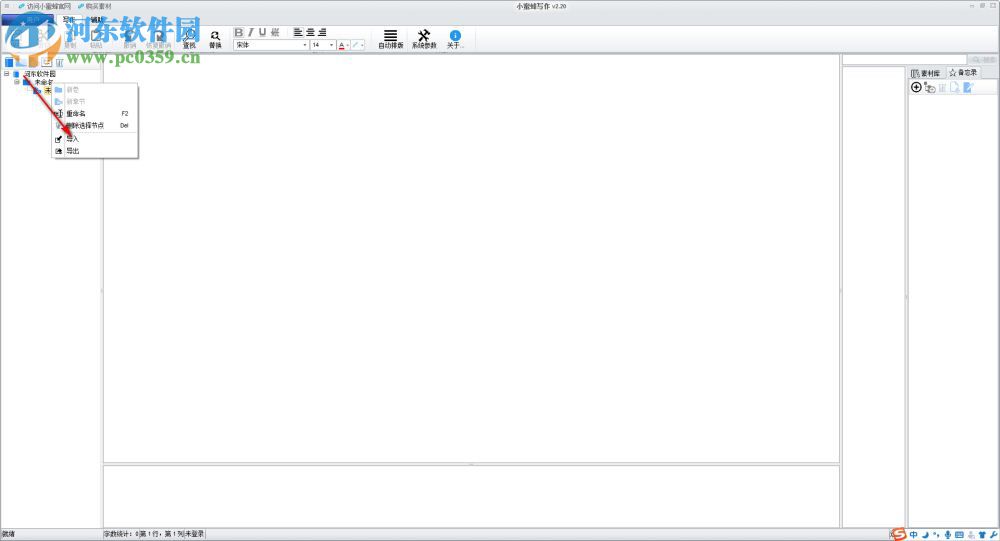
Task: Click the rightmost icon above the tree
Action: [59, 62]
